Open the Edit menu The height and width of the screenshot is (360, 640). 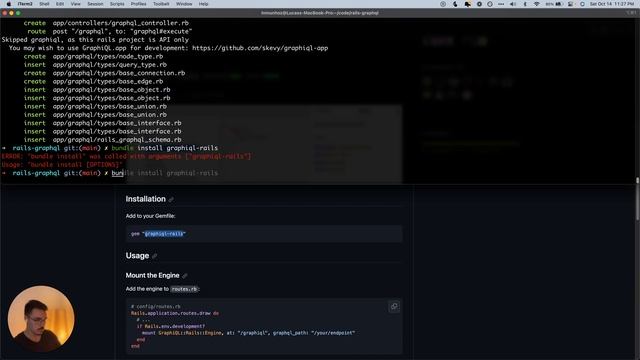coord(60,4)
